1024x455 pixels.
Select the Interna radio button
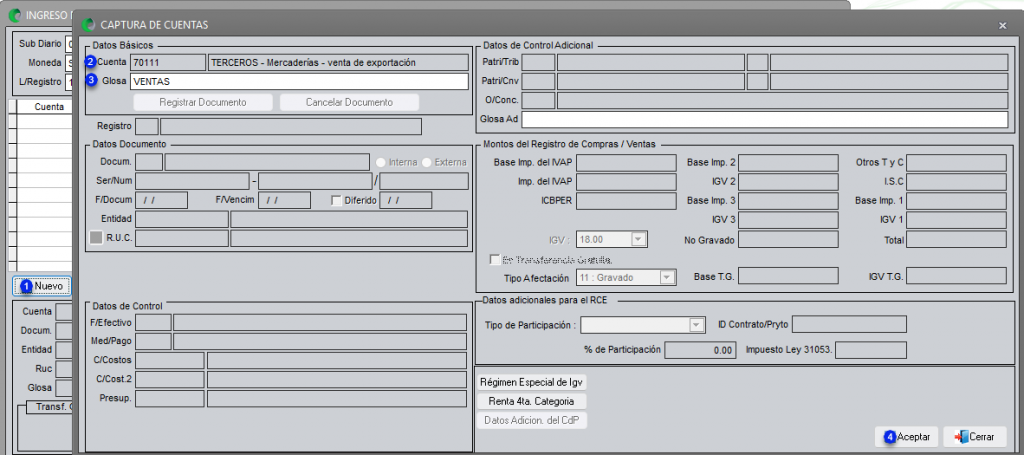pyautogui.click(x=381, y=162)
